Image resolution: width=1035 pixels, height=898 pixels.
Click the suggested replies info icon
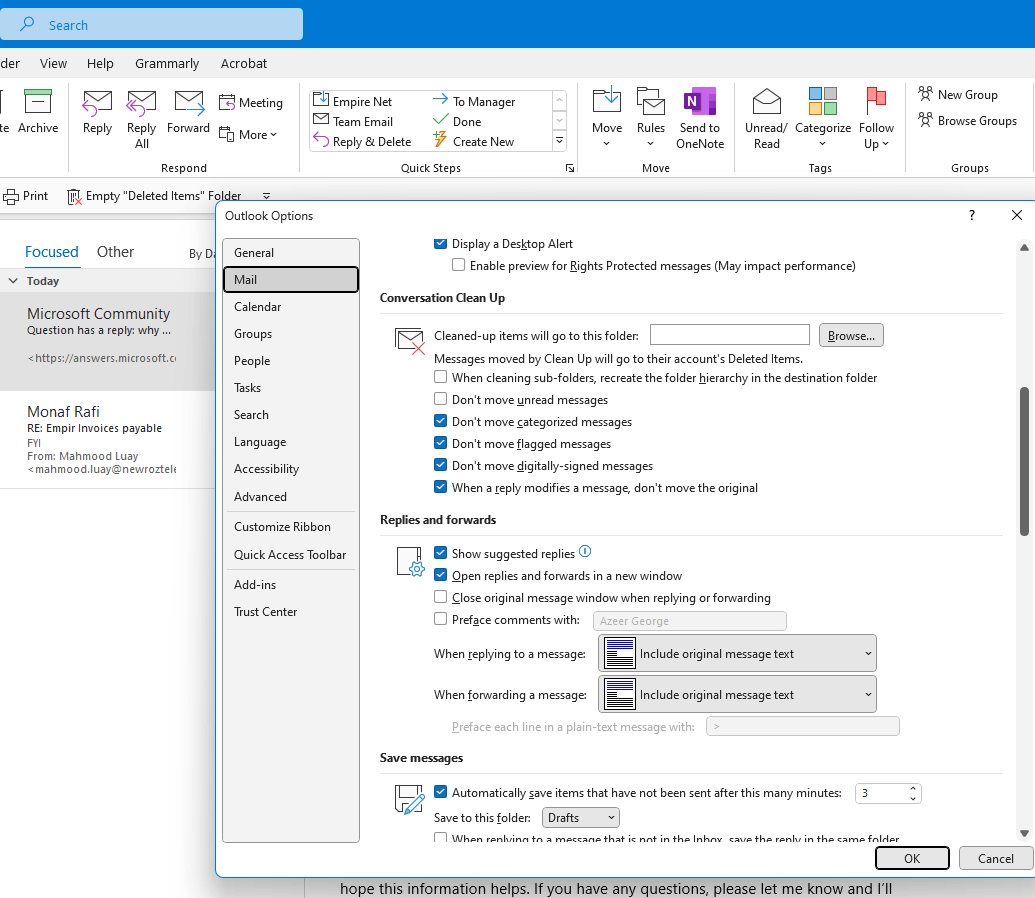tap(585, 551)
